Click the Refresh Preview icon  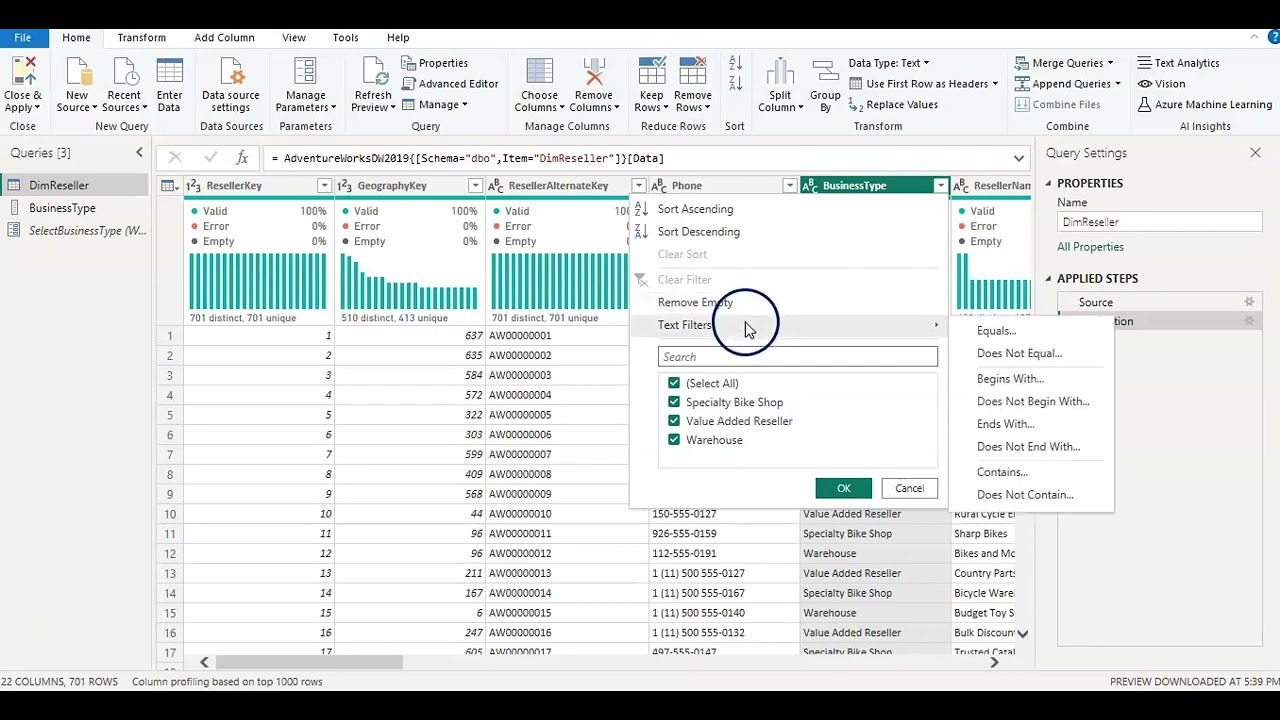click(373, 72)
